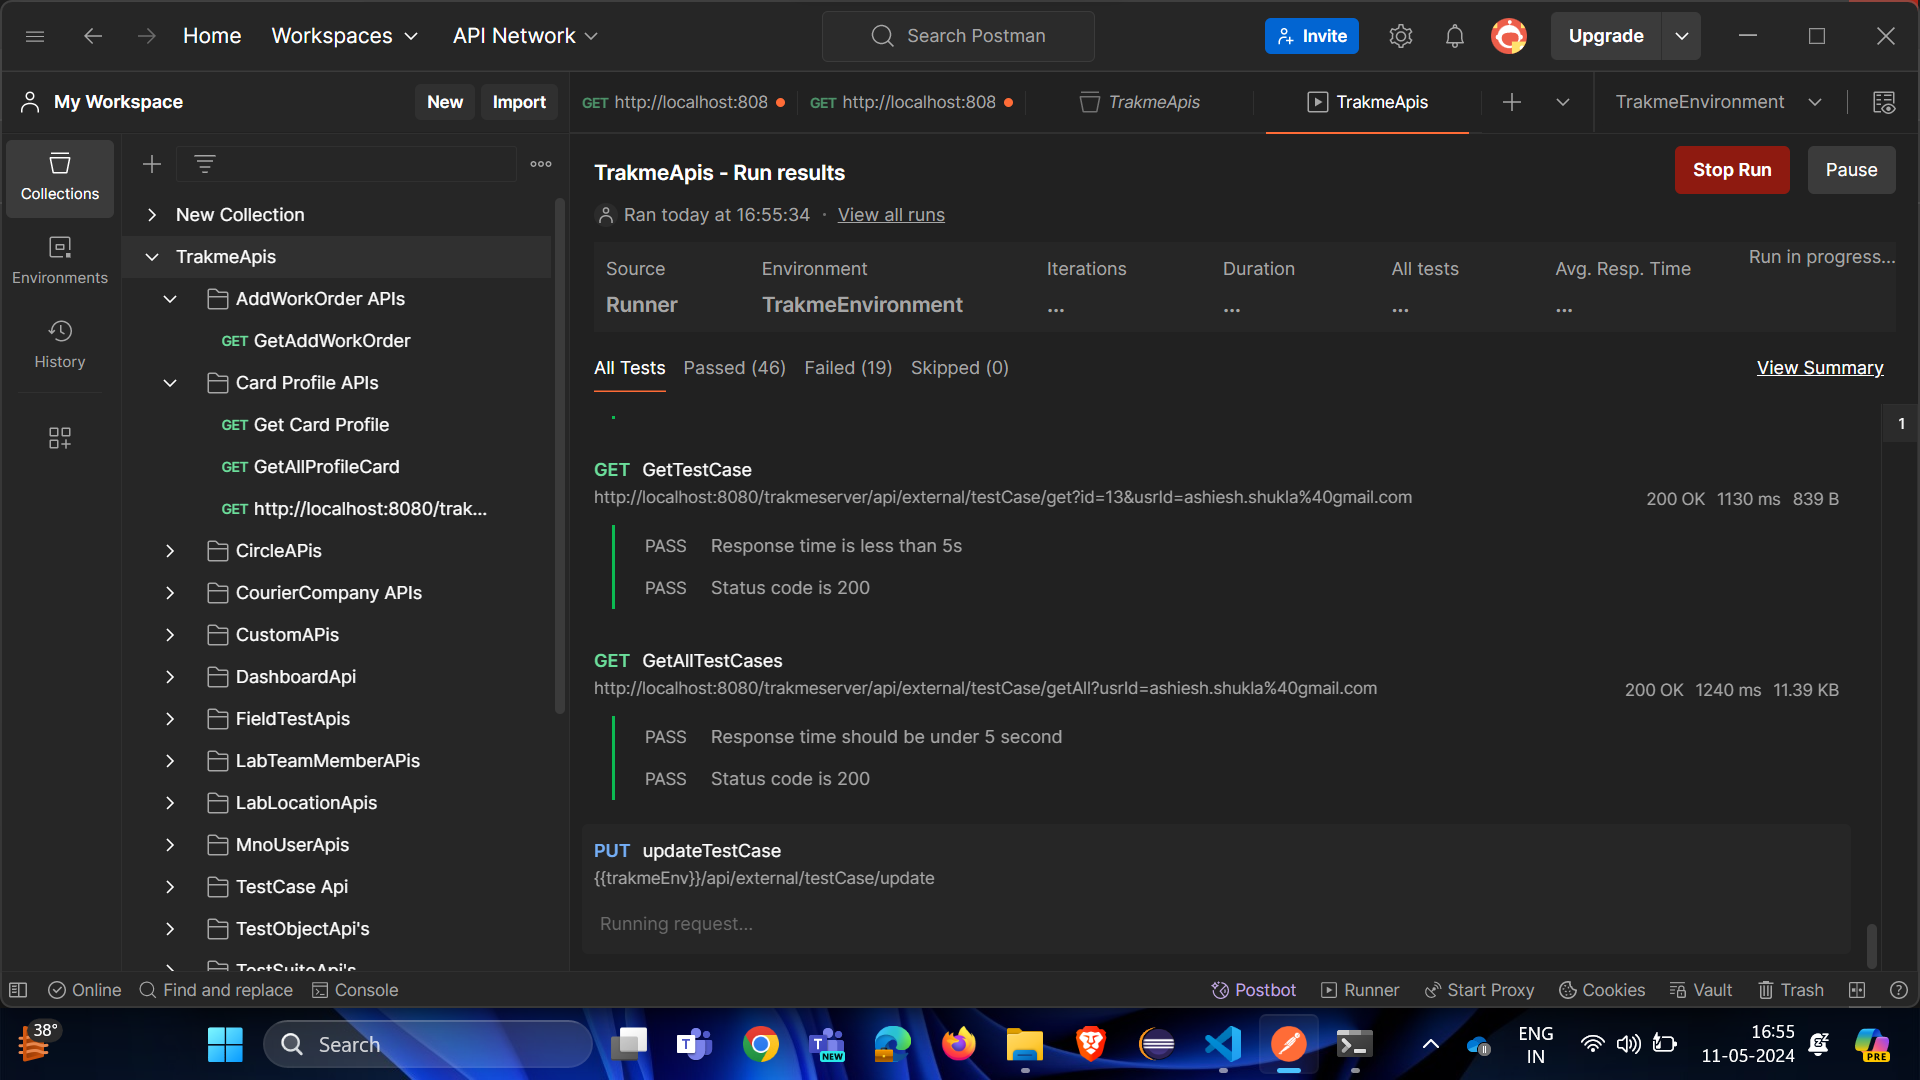Expand the CircleAPIs folder
Viewport: 1920px width, 1080px height.
point(170,551)
